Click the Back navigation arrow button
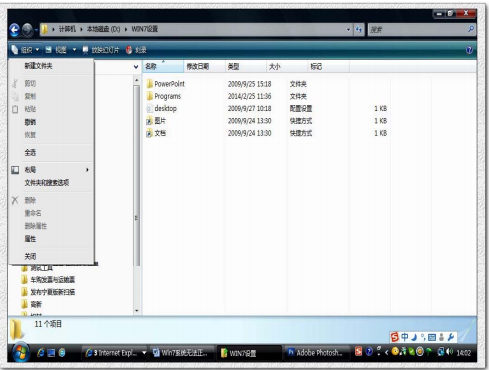 pos(14,30)
